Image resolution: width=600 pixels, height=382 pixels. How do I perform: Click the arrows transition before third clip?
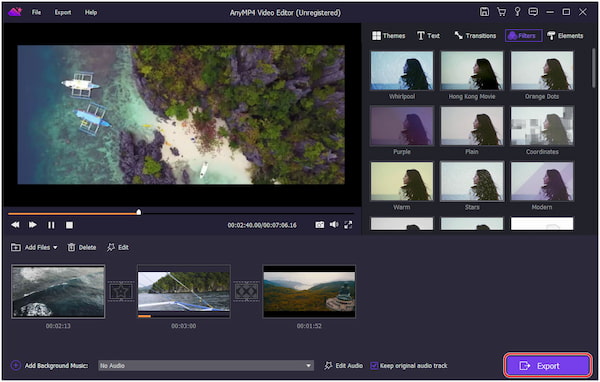pyautogui.click(x=246, y=291)
